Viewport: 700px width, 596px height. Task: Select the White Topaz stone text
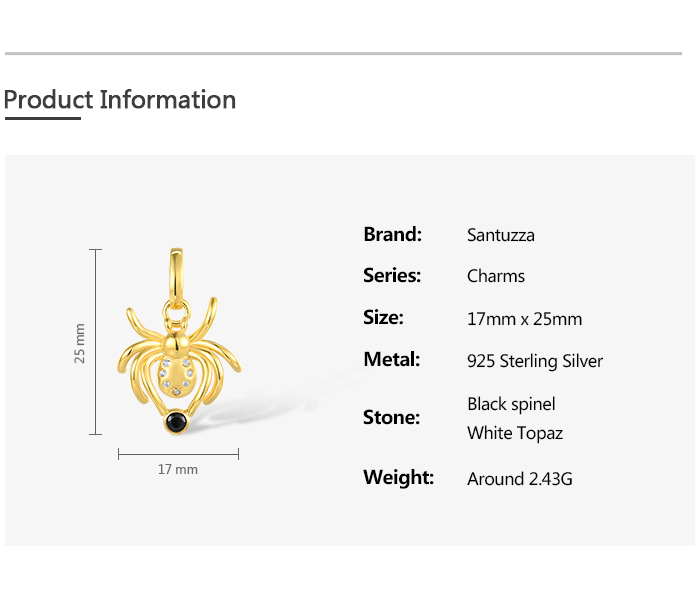tap(515, 433)
